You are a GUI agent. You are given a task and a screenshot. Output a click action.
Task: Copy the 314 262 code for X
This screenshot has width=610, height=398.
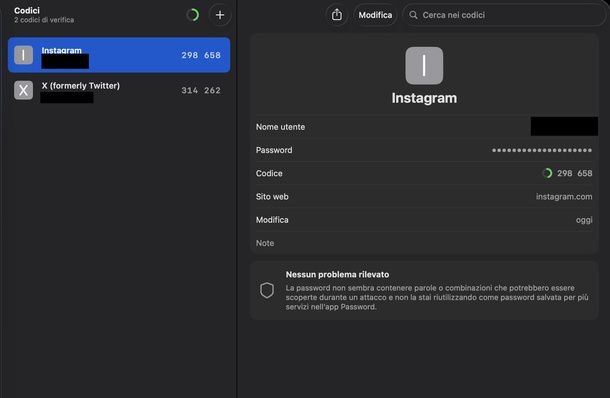pyautogui.click(x=201, y=90)
